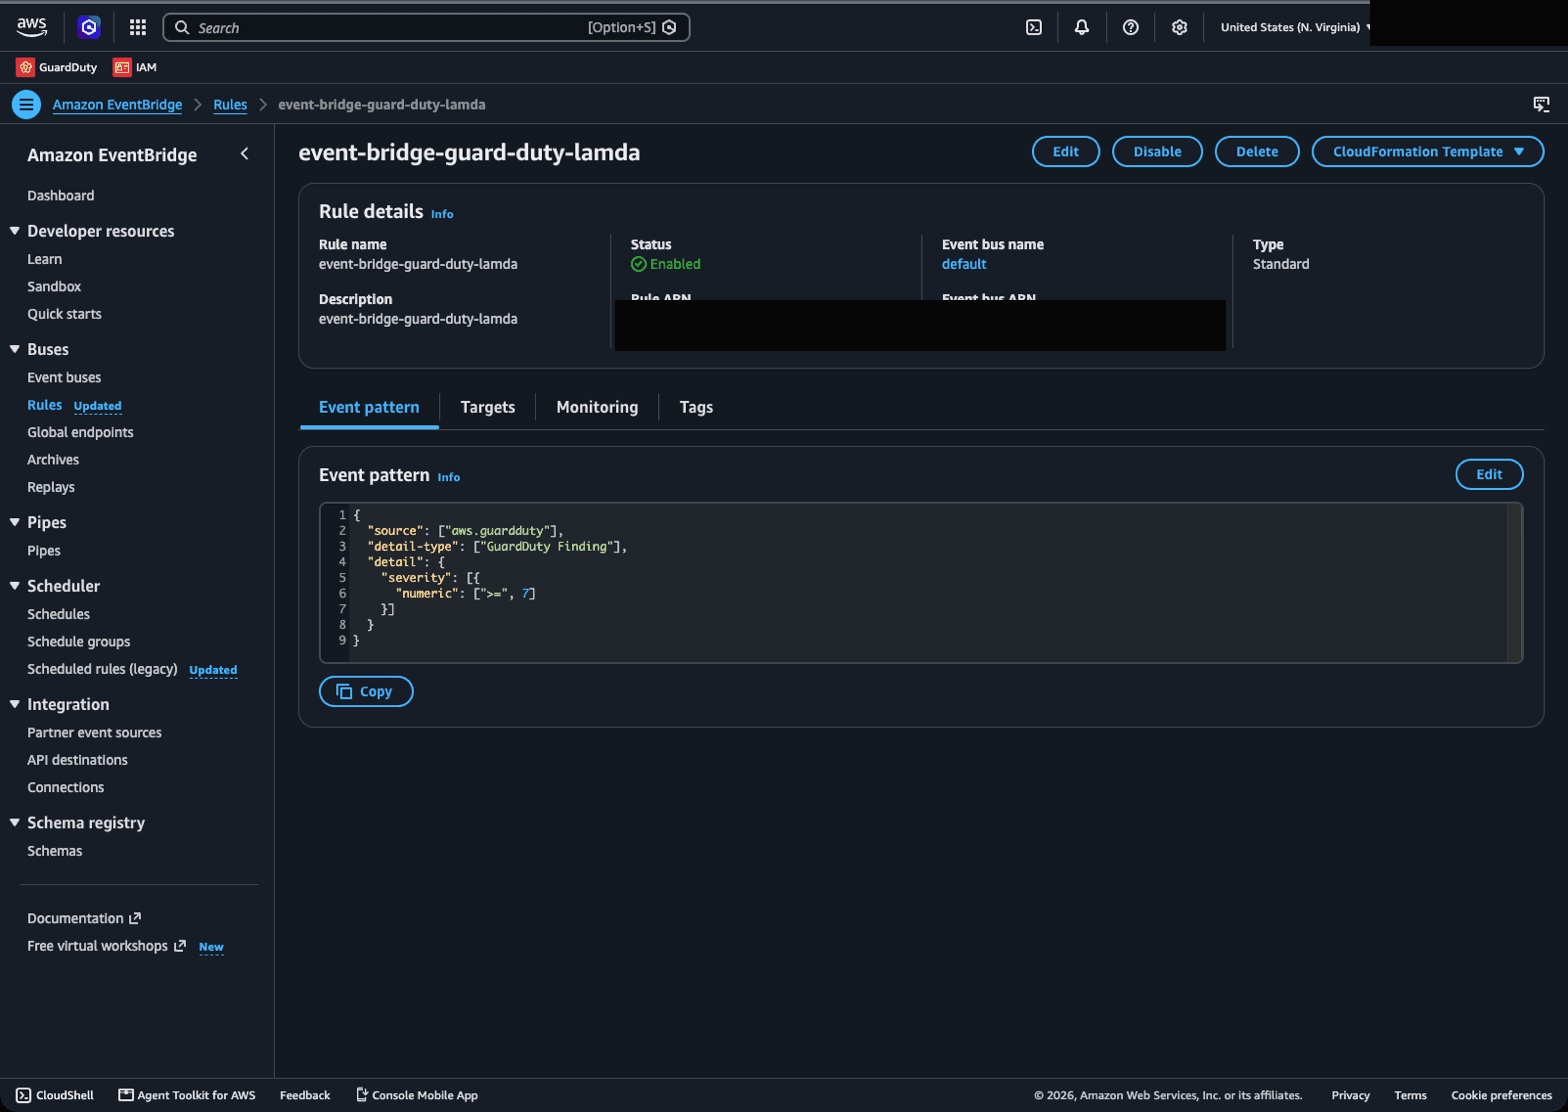The width and height of the screenshot is (1568, 1112).
Task: Disable the event-bridge-guard-duty-lamda rule
Action: tap(1157, 151)
